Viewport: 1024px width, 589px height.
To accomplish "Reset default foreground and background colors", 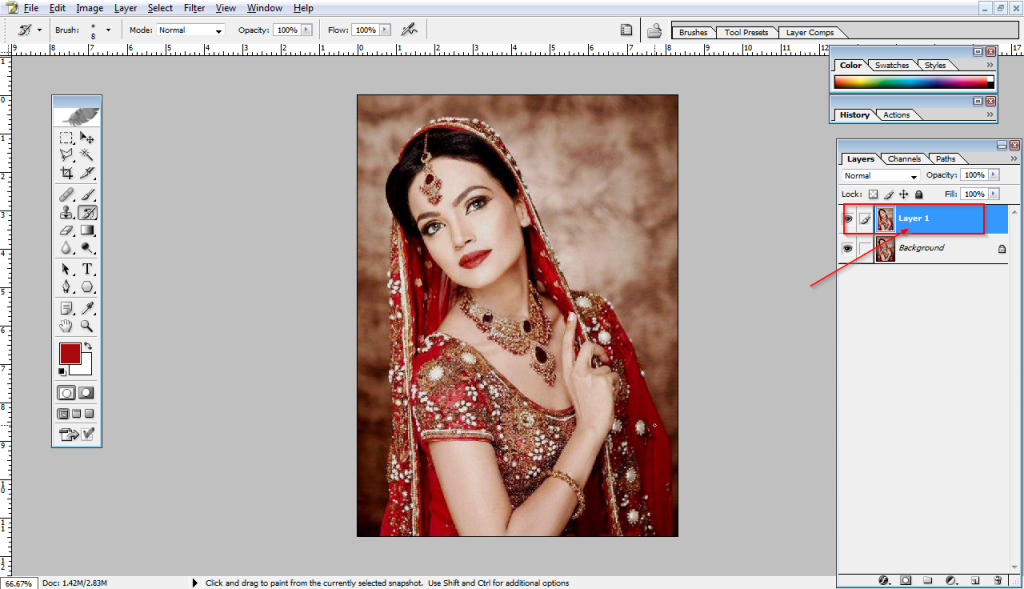I will point(62,372).
